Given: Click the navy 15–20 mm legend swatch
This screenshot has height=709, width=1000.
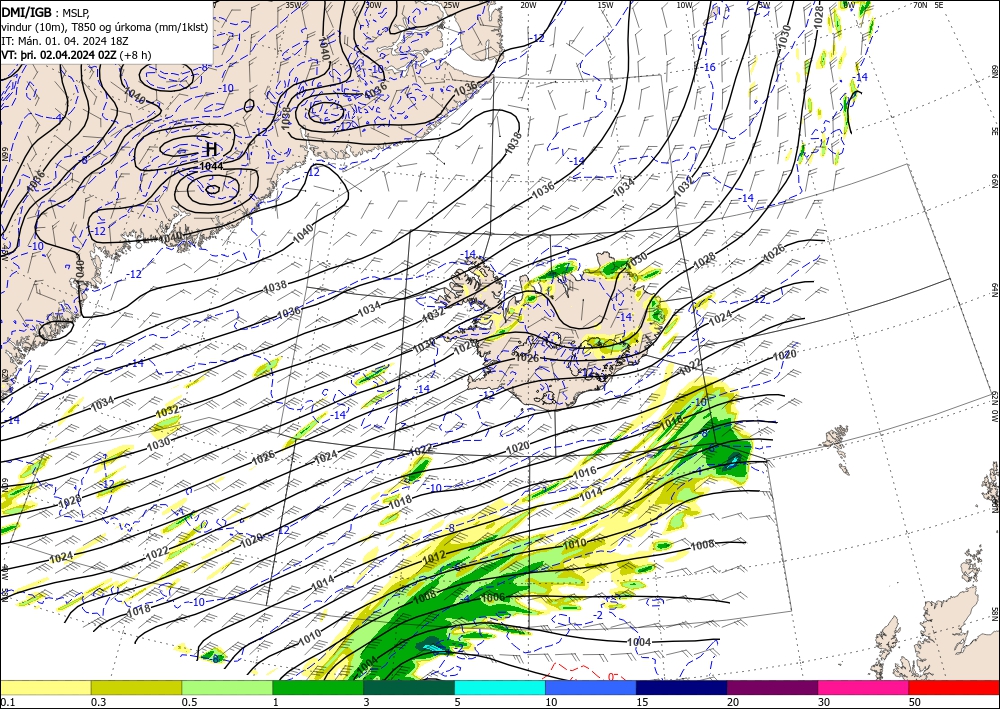Looking at the screenshot, I should [x=682, y=687].
